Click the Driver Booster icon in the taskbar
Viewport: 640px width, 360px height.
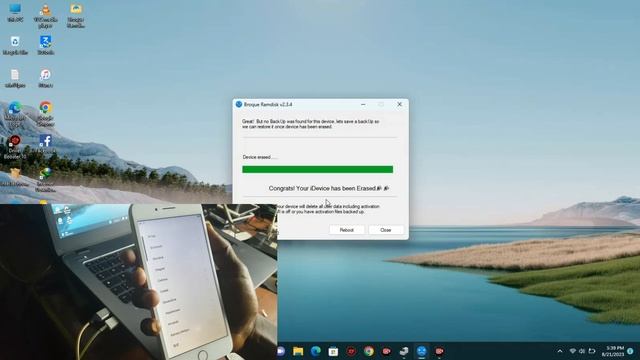(351, 351)
